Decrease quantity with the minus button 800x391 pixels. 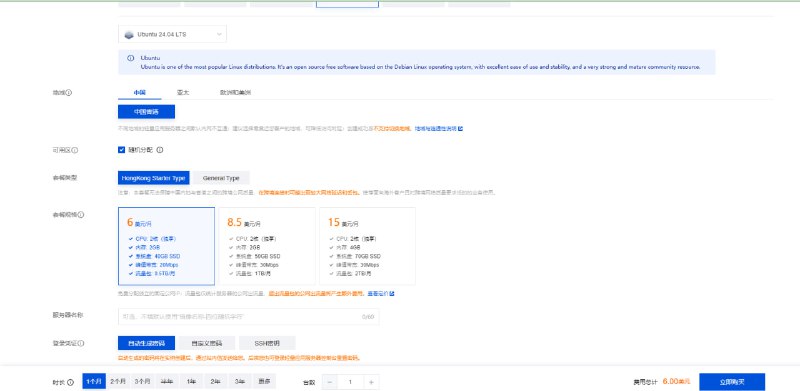click(330, 382)
